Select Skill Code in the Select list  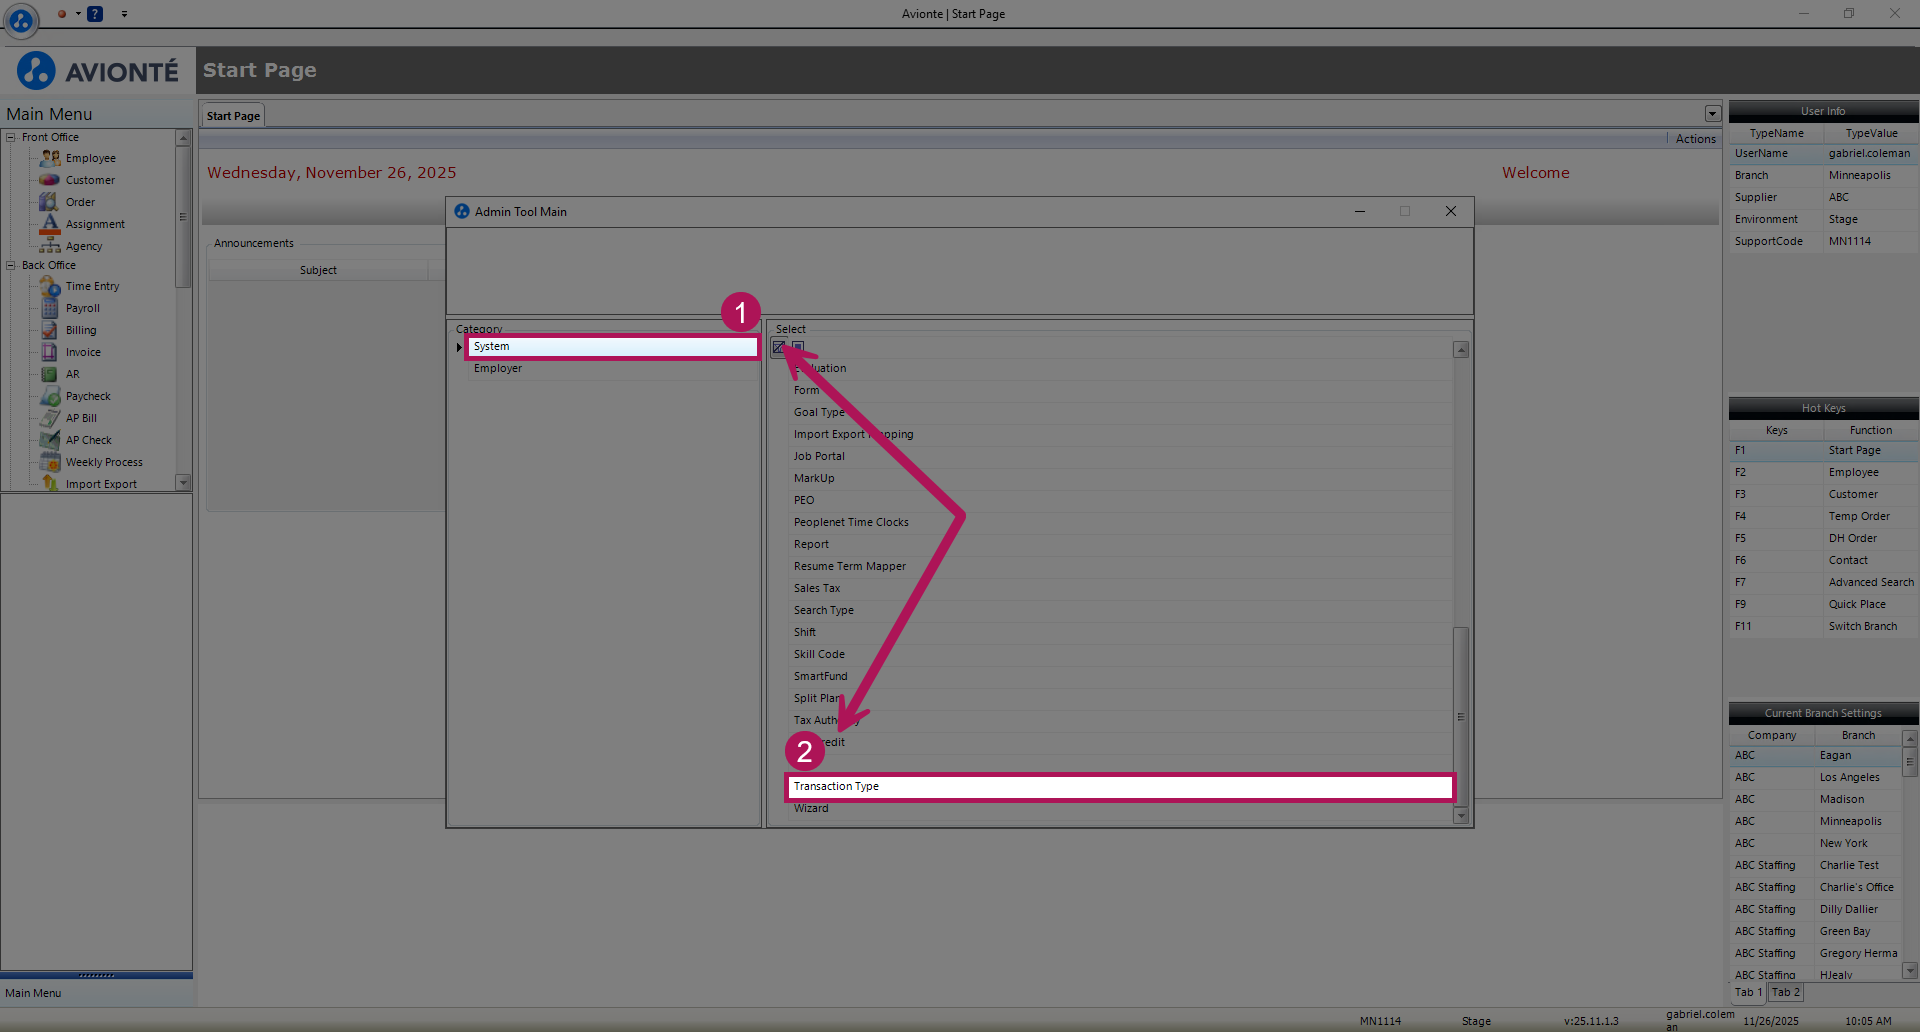point(1120,654)
